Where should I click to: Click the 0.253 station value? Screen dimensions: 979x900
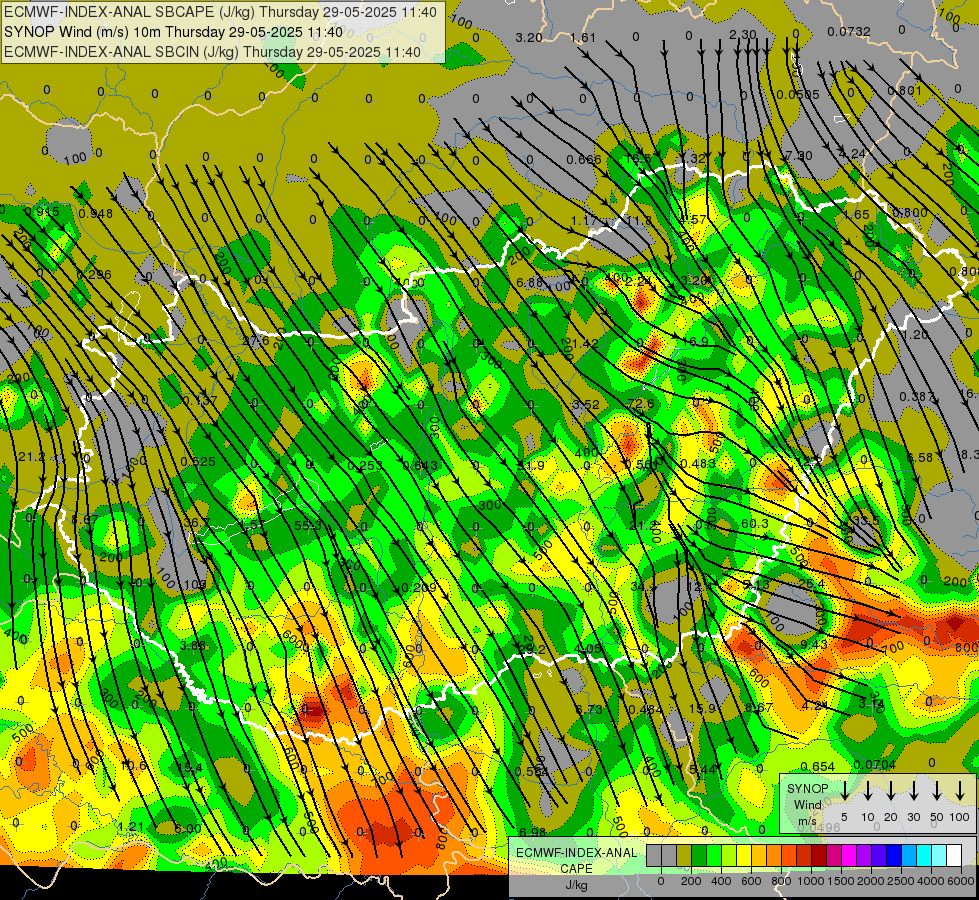point(365,465)
